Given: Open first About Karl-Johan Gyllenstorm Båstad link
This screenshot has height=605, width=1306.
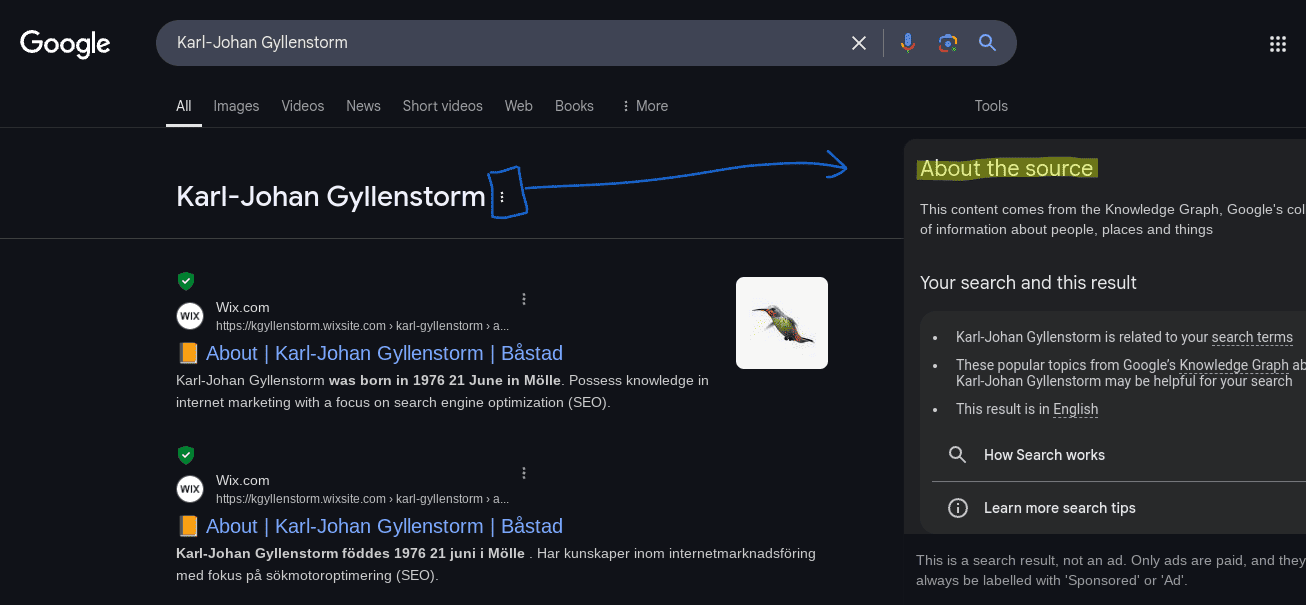Looking at the screenshot, I should (369, 353).
